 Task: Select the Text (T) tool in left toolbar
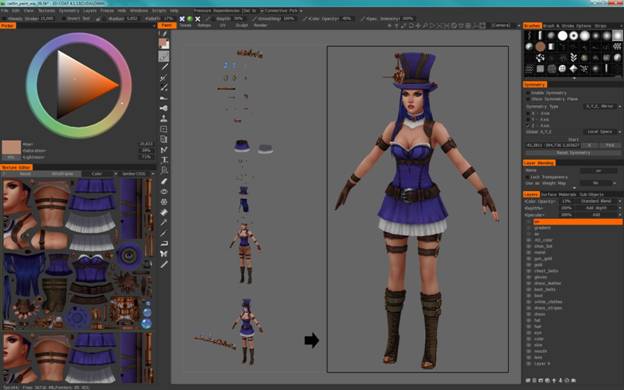tap(164, 160)
